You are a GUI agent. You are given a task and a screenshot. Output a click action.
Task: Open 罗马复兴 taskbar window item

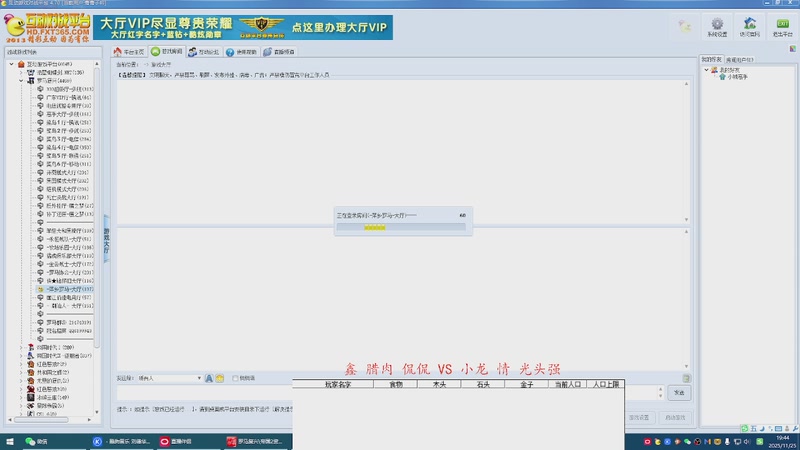pyautogui.click(x=255, y=441)
